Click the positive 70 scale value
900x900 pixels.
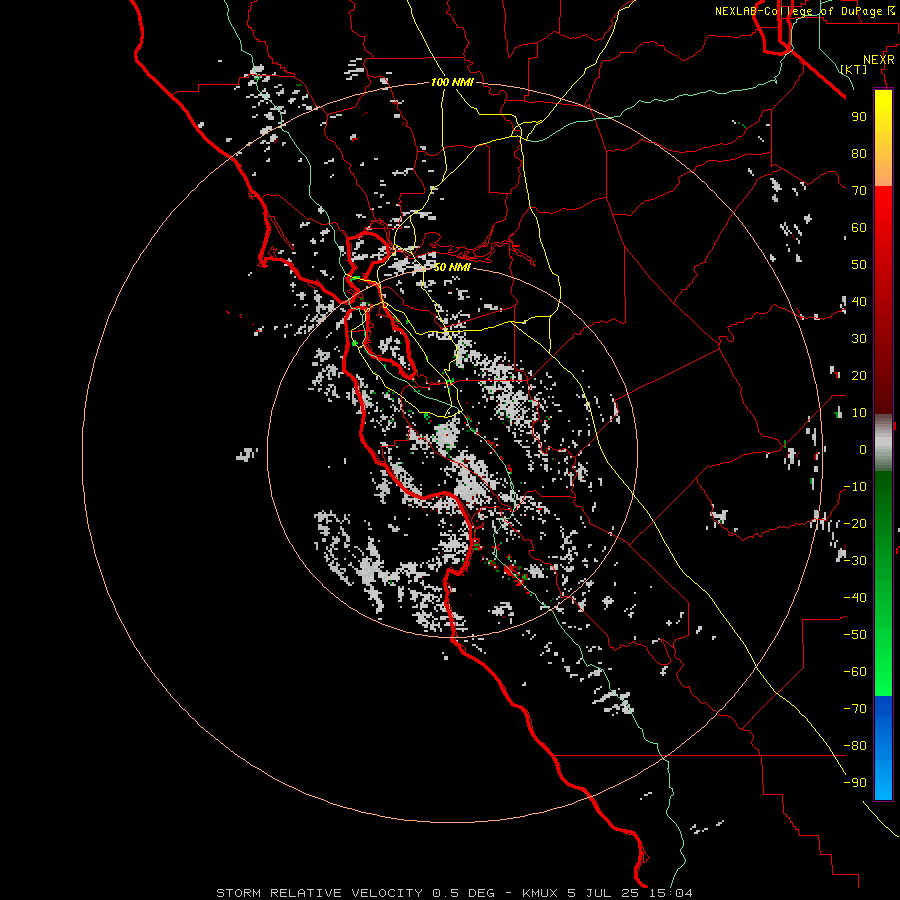point(859,191)
